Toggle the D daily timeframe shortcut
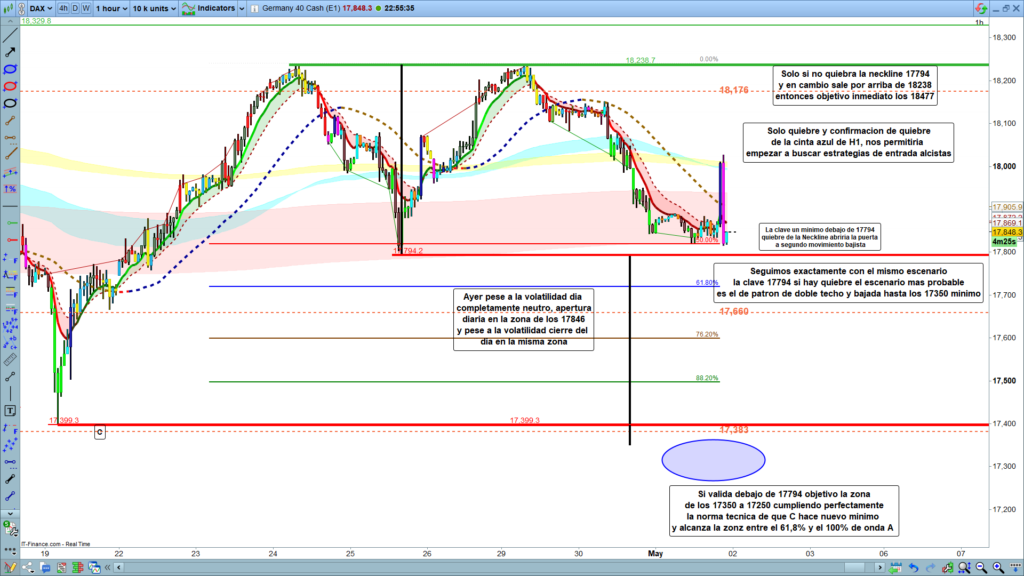This screenshot has height=576, width=1024. click(76, 8)
